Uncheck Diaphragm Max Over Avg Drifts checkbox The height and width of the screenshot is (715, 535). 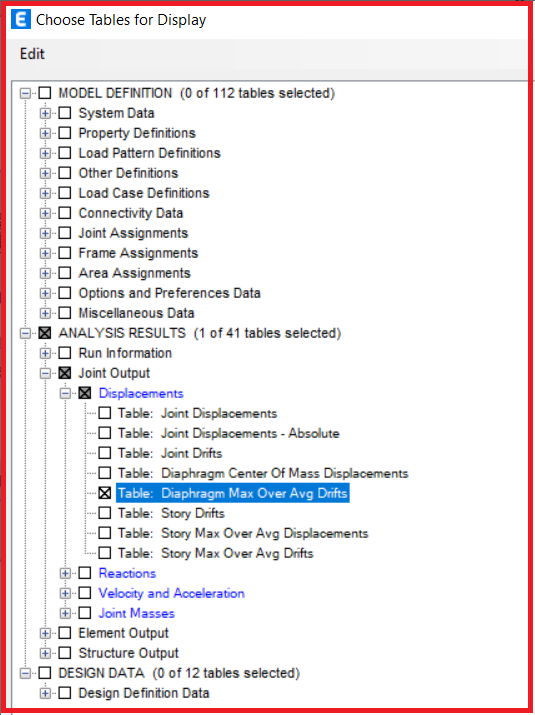coord(105,493)
